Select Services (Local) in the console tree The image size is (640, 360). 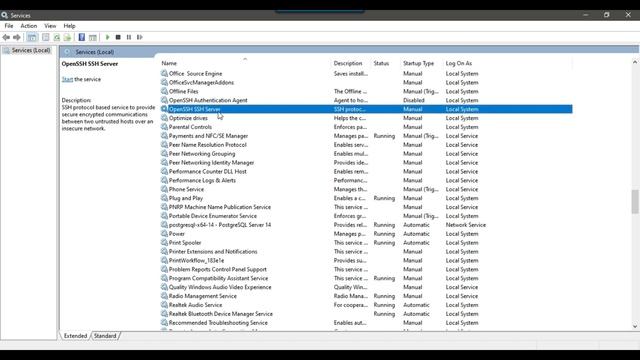(x=31, y=50)
